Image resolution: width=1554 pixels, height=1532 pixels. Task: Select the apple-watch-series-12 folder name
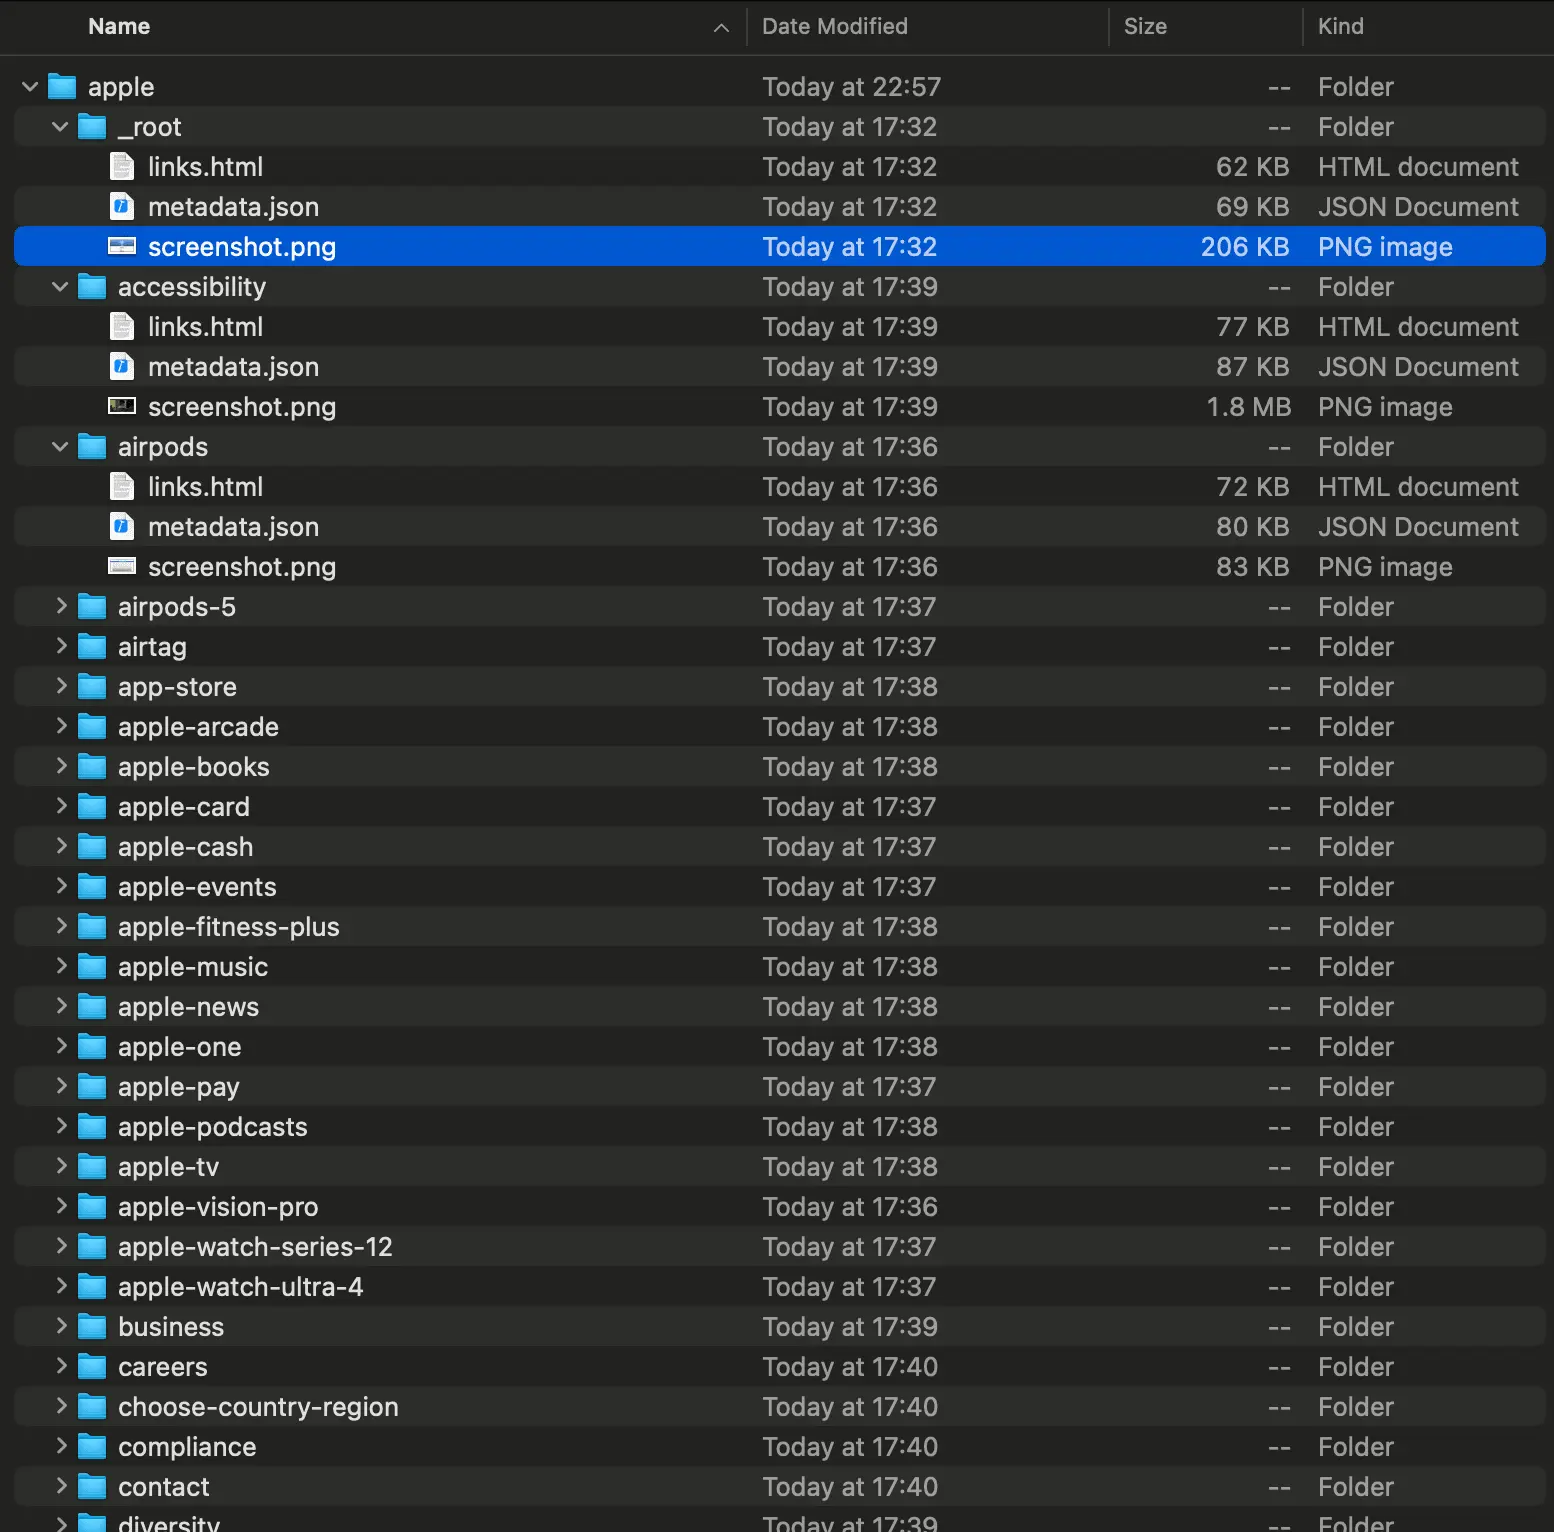(x=255, y=1247)
